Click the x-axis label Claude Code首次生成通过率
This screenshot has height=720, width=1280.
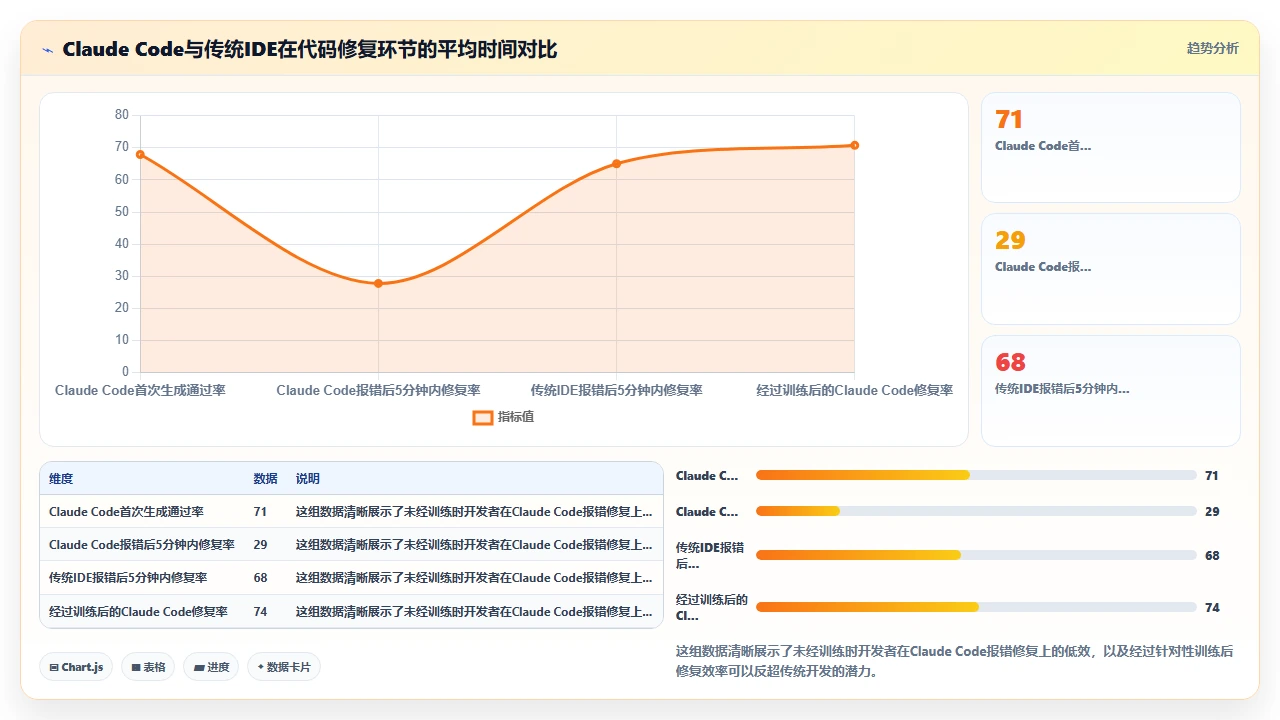(x=140, y=390)
